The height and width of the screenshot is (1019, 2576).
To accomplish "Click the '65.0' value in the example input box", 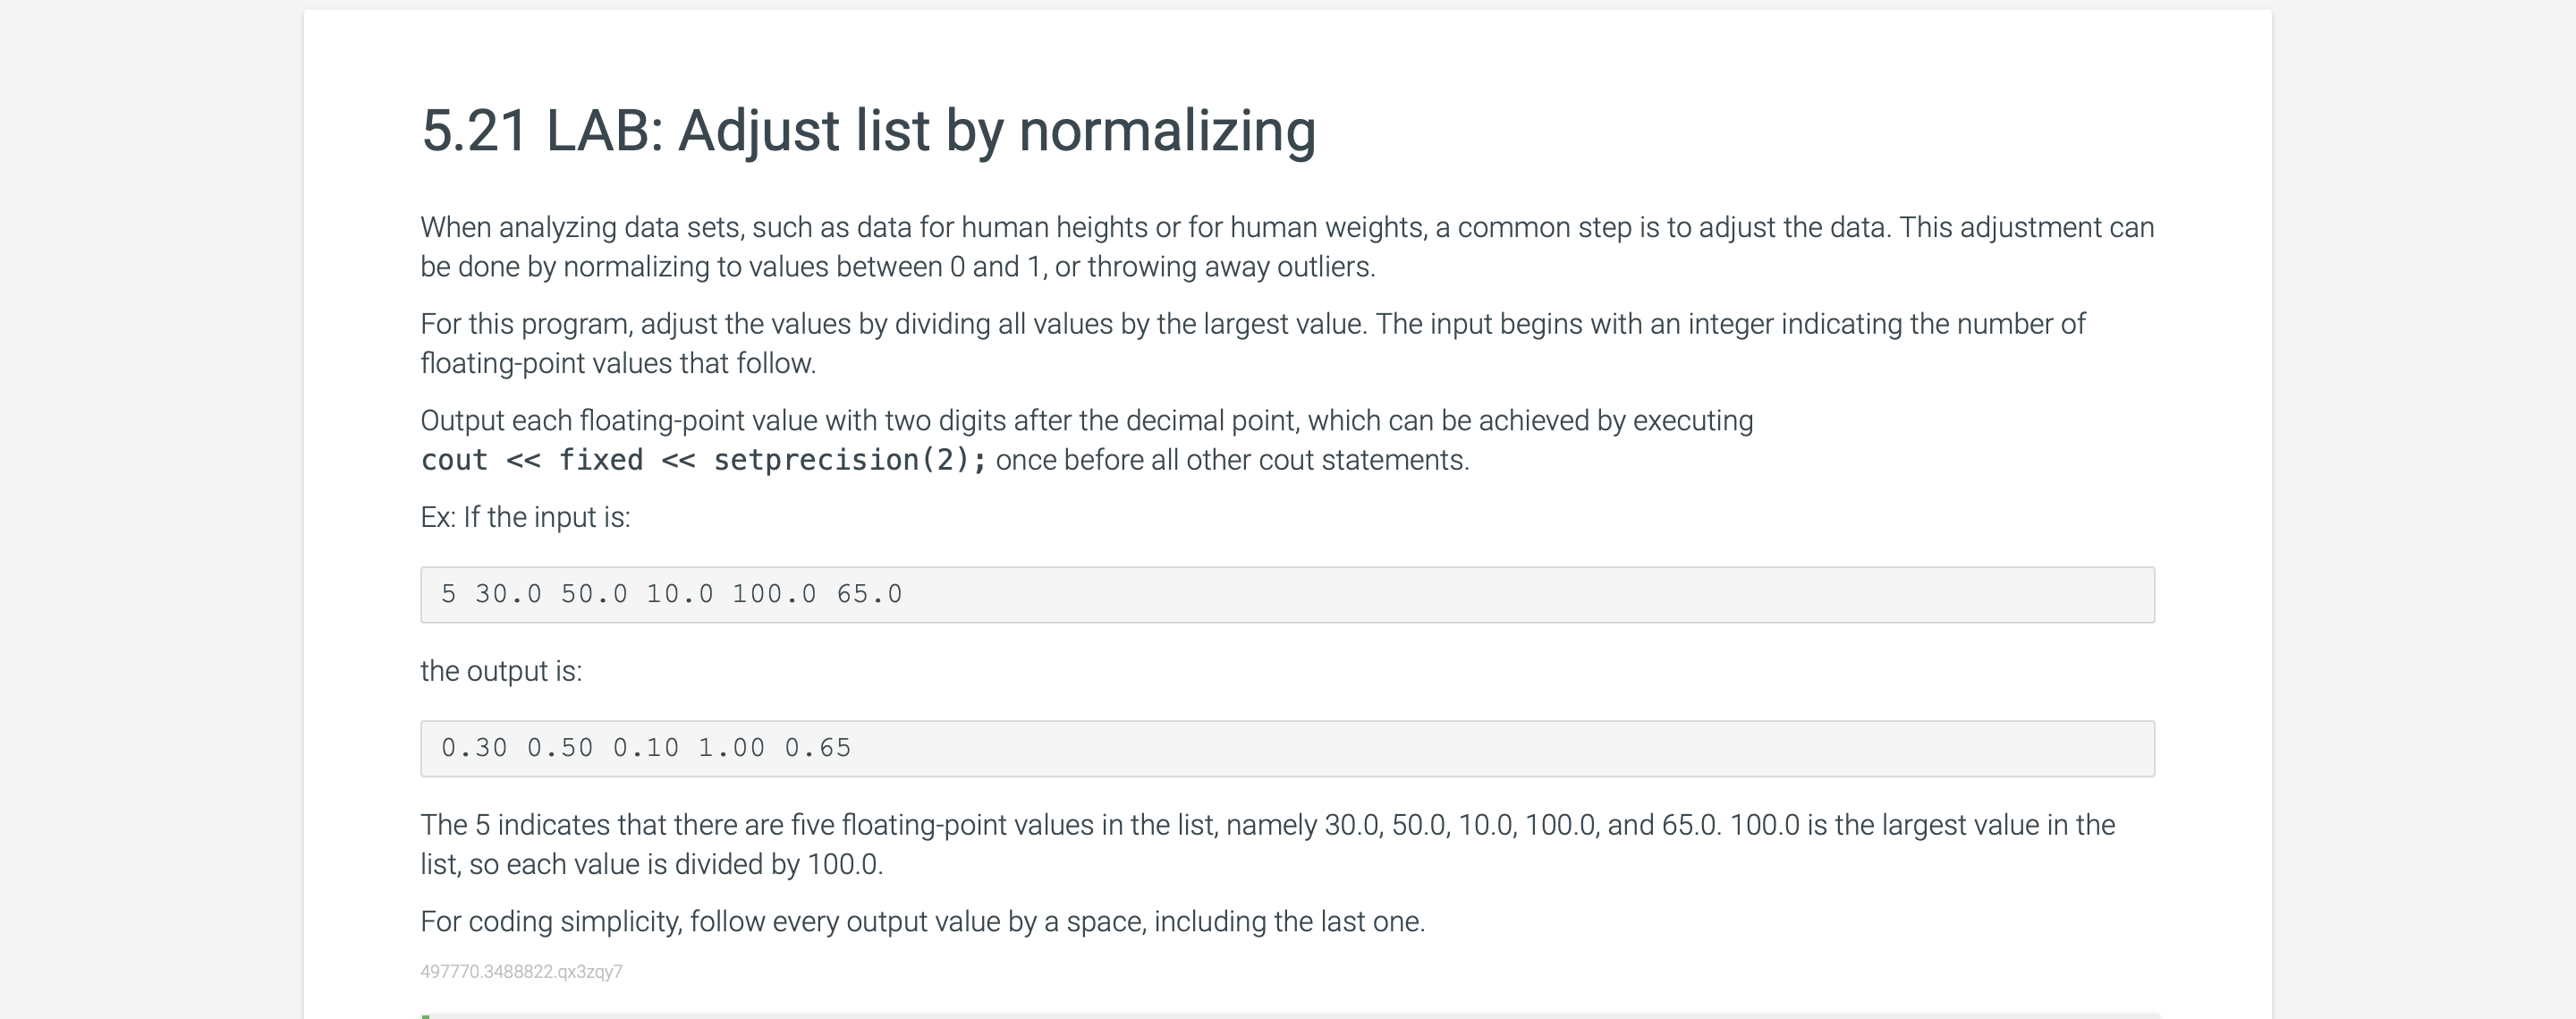I will click(x=869, y=594).
